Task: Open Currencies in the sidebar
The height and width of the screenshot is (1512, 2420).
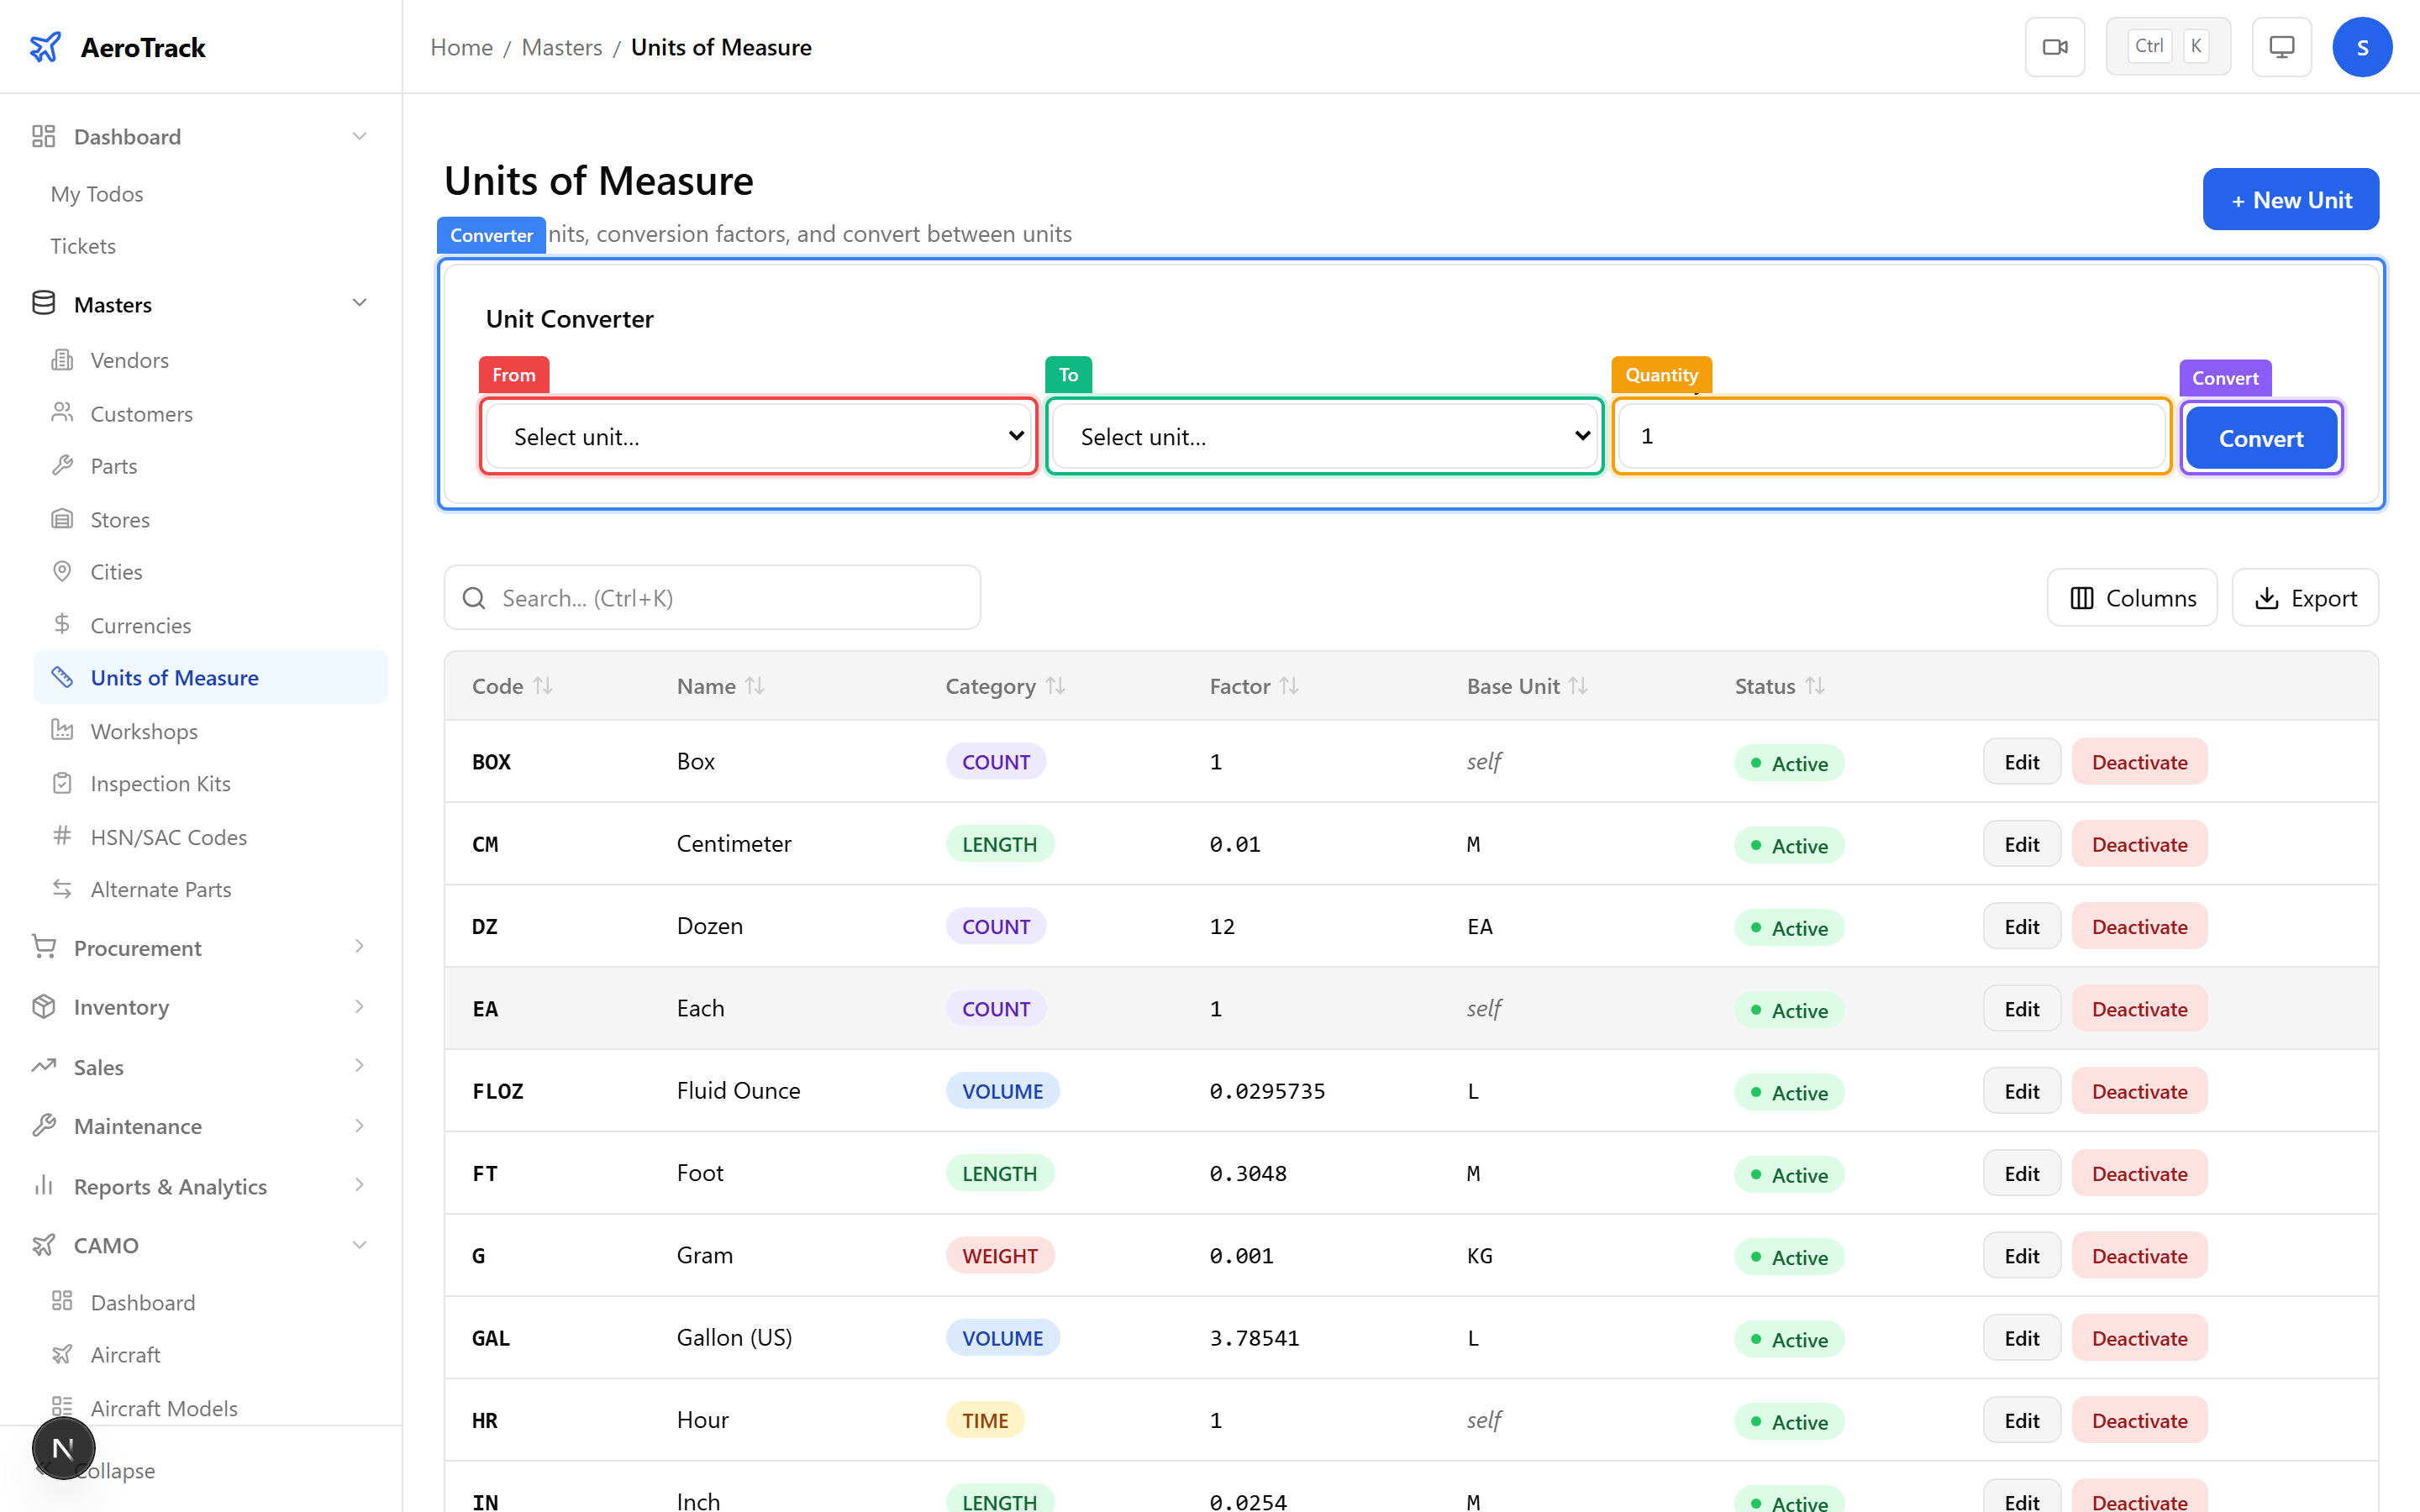Action: pos(140,625)
